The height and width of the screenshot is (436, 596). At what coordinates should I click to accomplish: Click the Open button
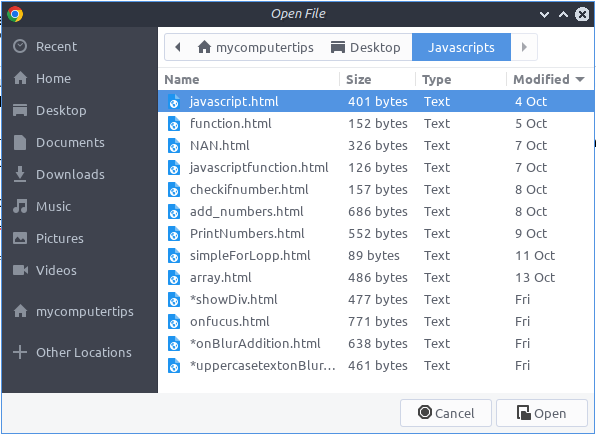(x=542, y=413)
